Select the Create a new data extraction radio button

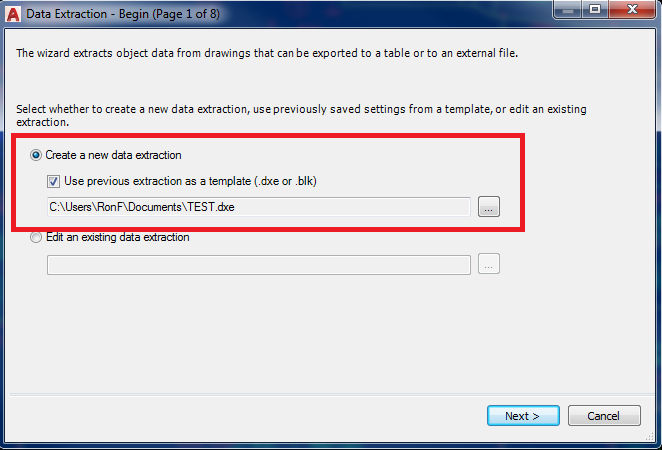click(x=36, y=155)
